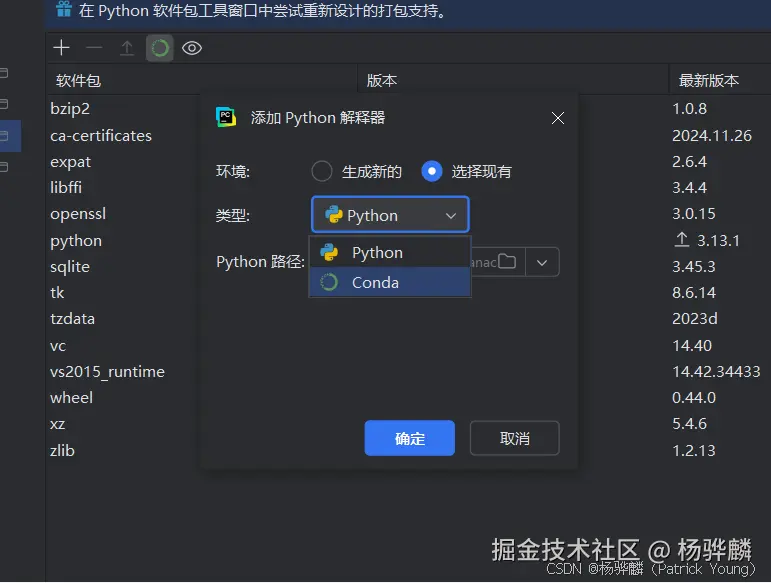
Task: Click the gift icon in banner
Action: point(63,9)
